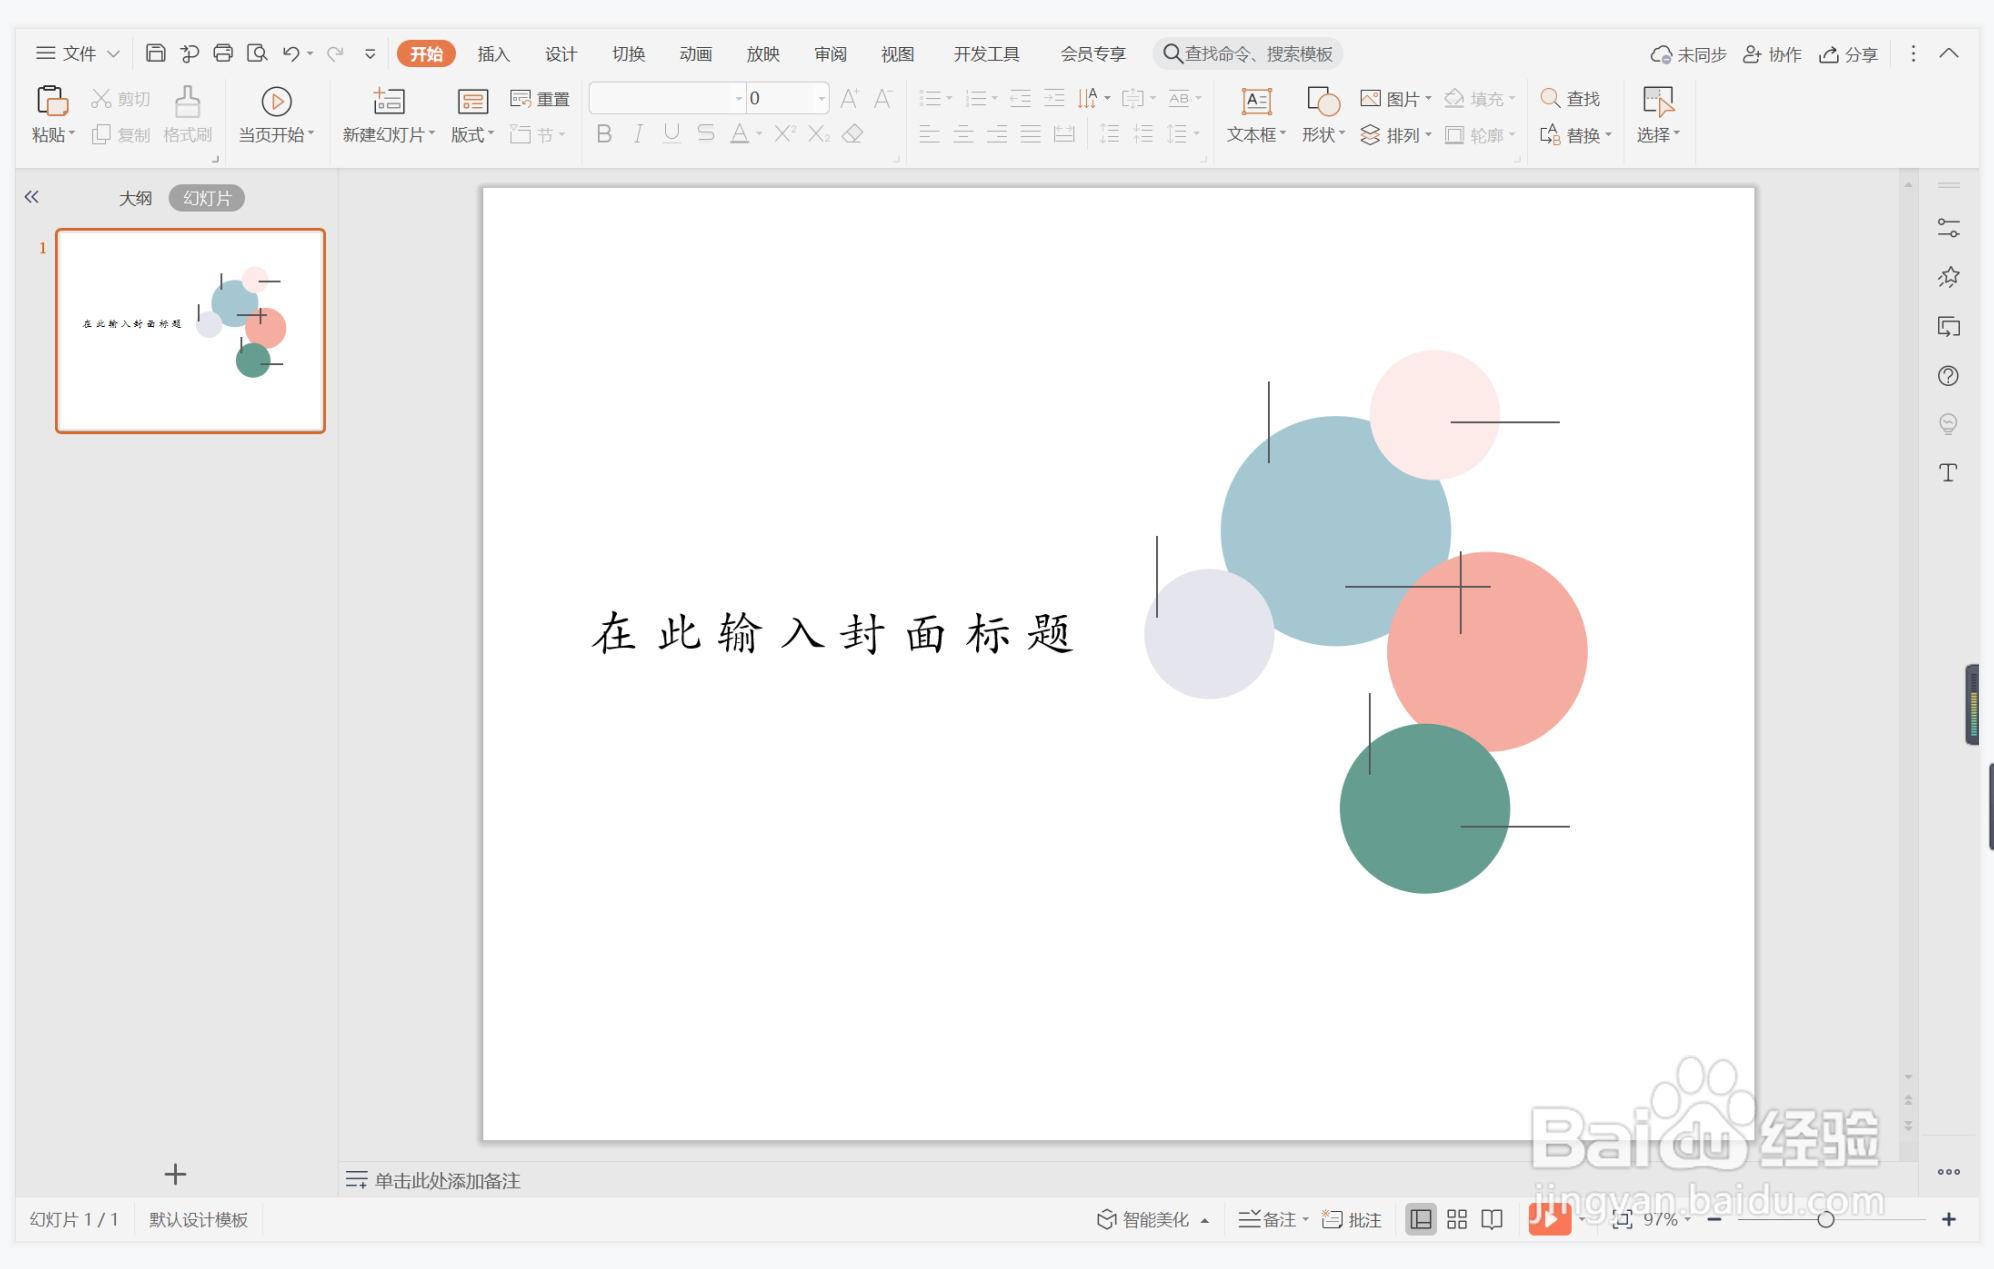
Task: Click the 分享 (Share) button
Action: 1848,53
